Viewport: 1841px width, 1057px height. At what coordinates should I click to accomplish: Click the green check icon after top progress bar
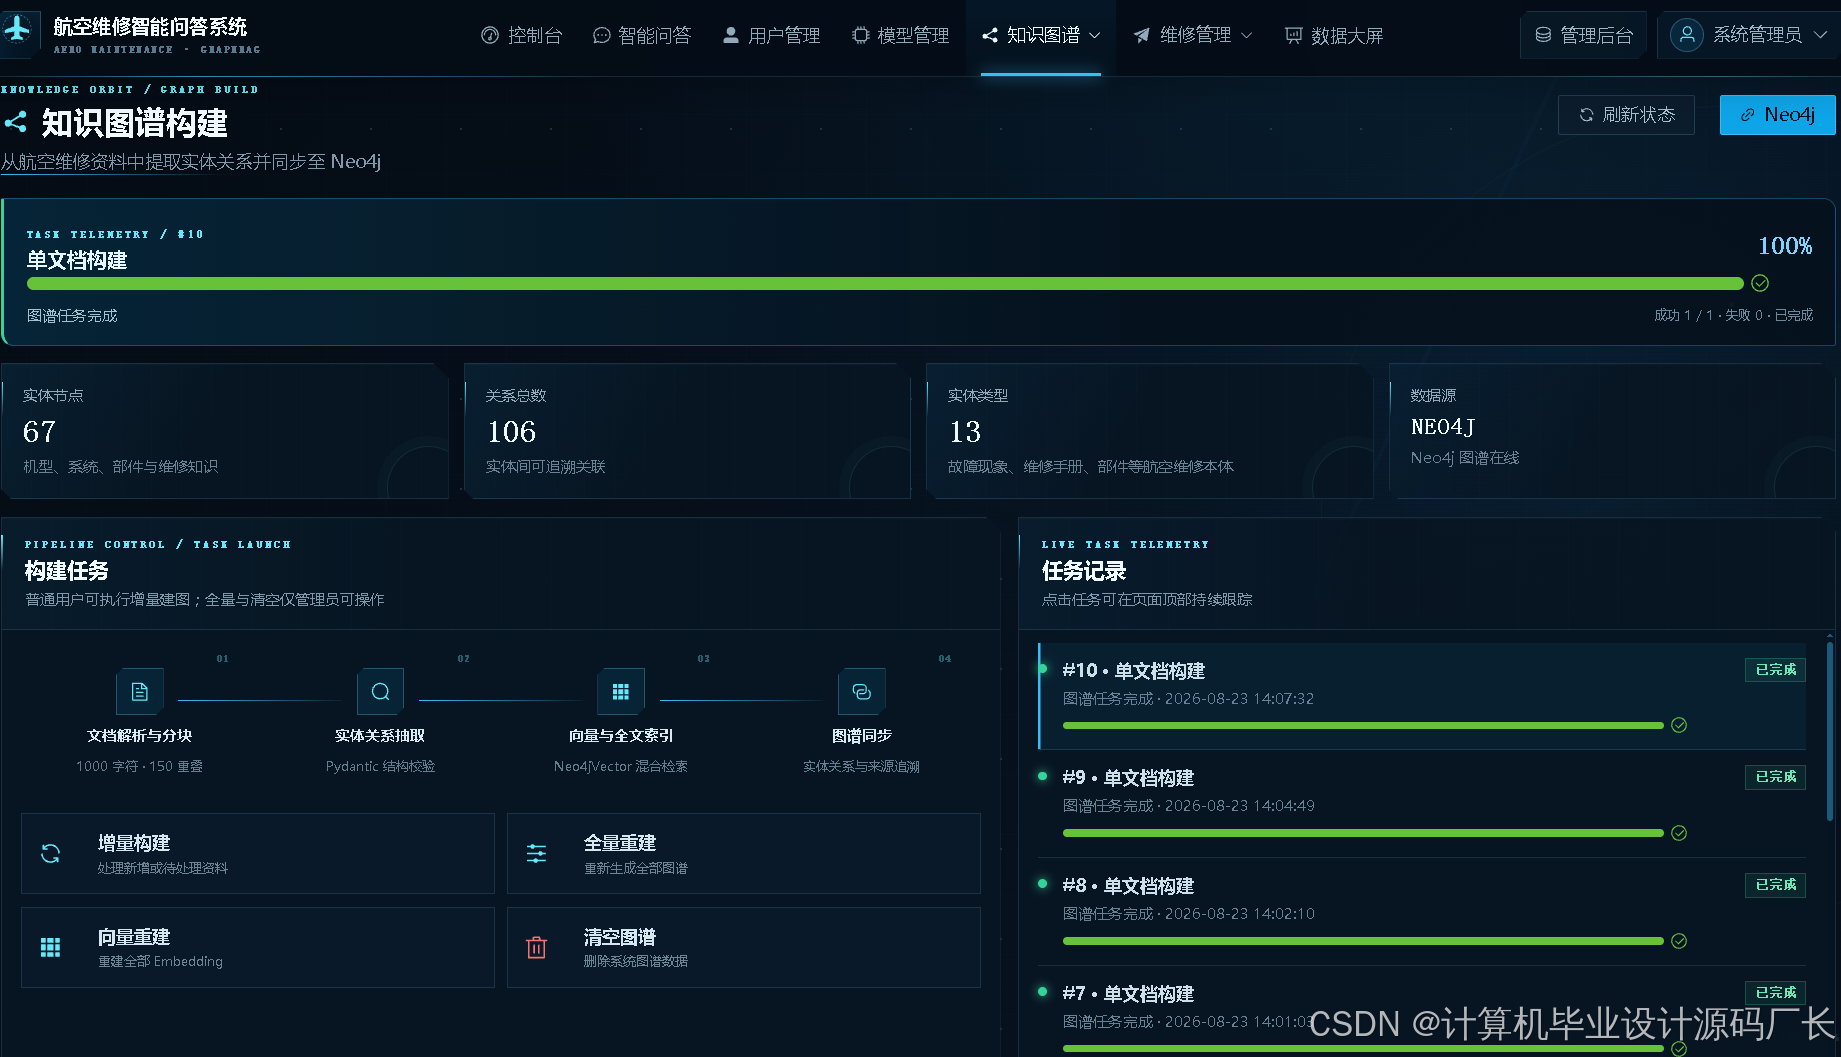[x=1760, y=283]
